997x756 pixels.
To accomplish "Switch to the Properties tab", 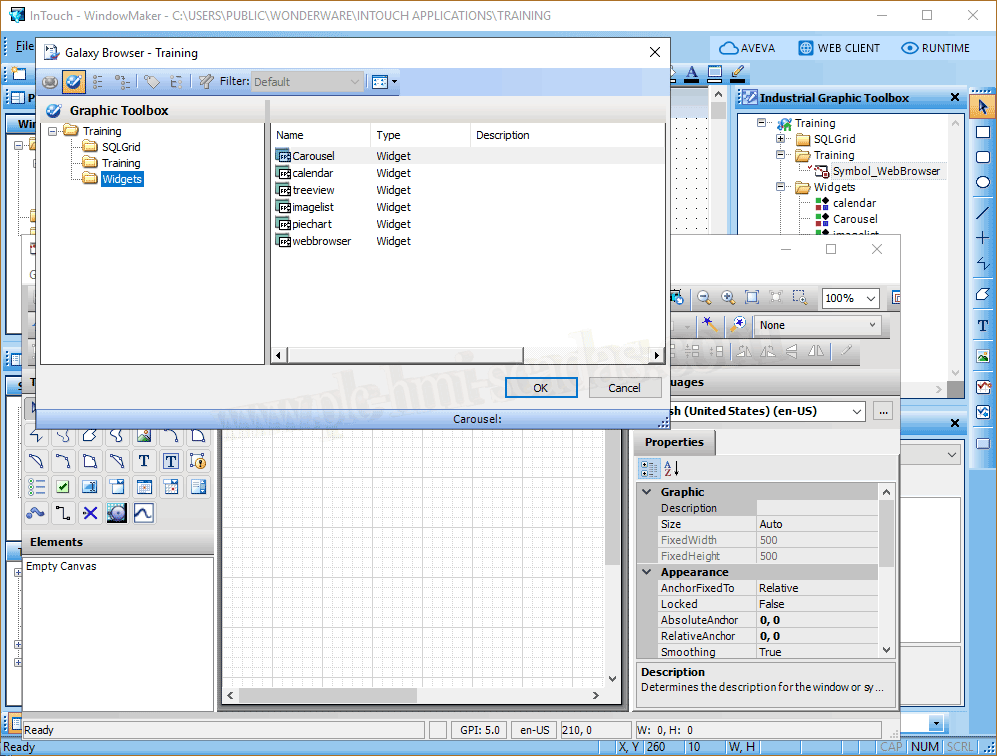I will [x=674, y=442].
